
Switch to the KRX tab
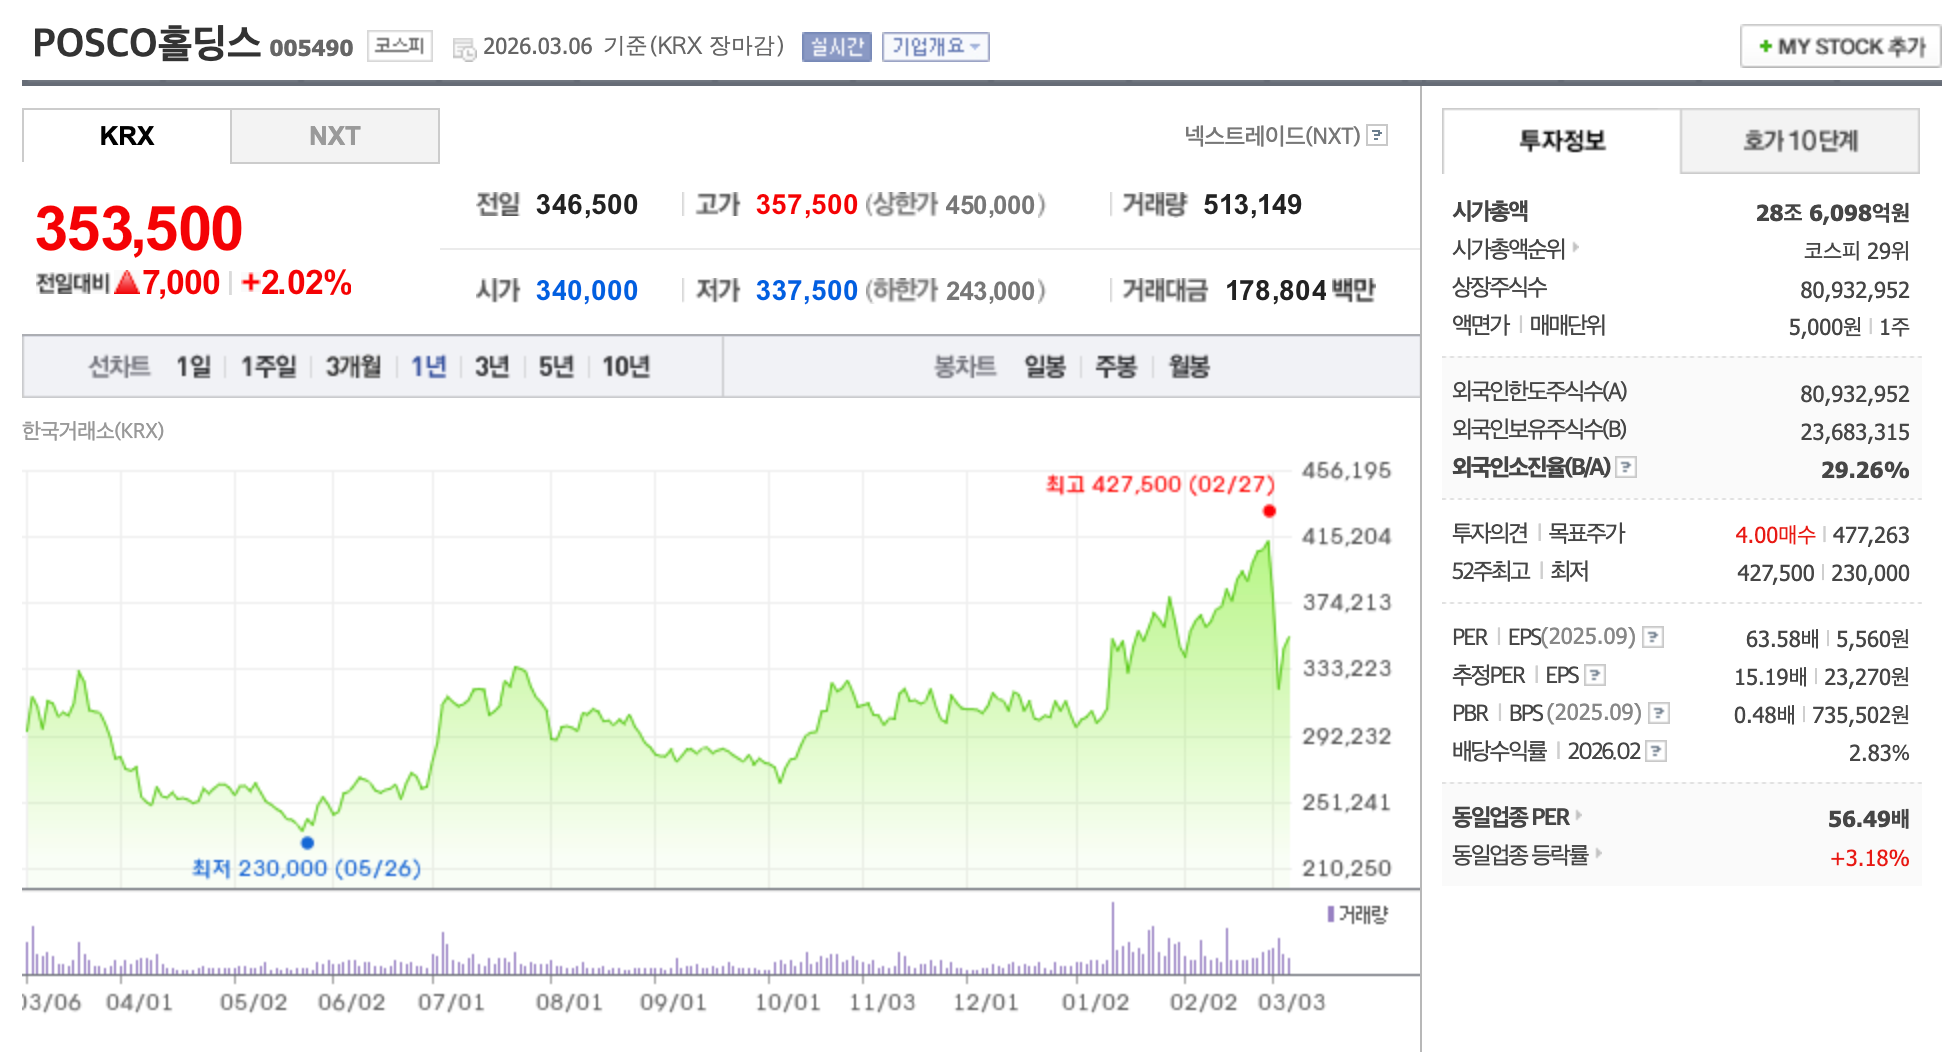[127, 136]
